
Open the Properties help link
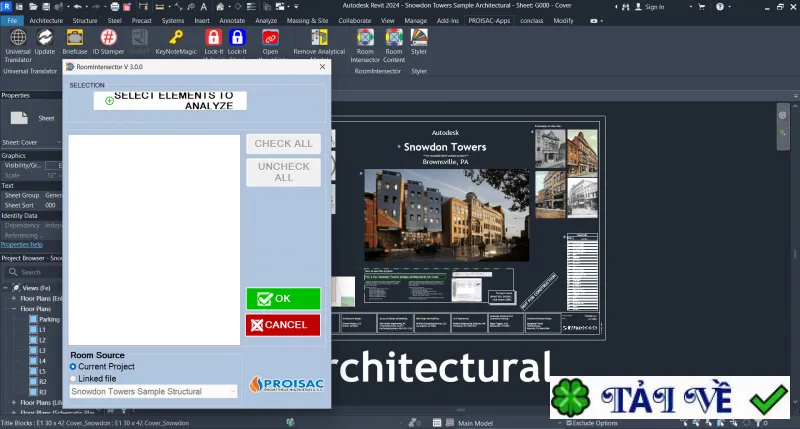pos(22,244)
